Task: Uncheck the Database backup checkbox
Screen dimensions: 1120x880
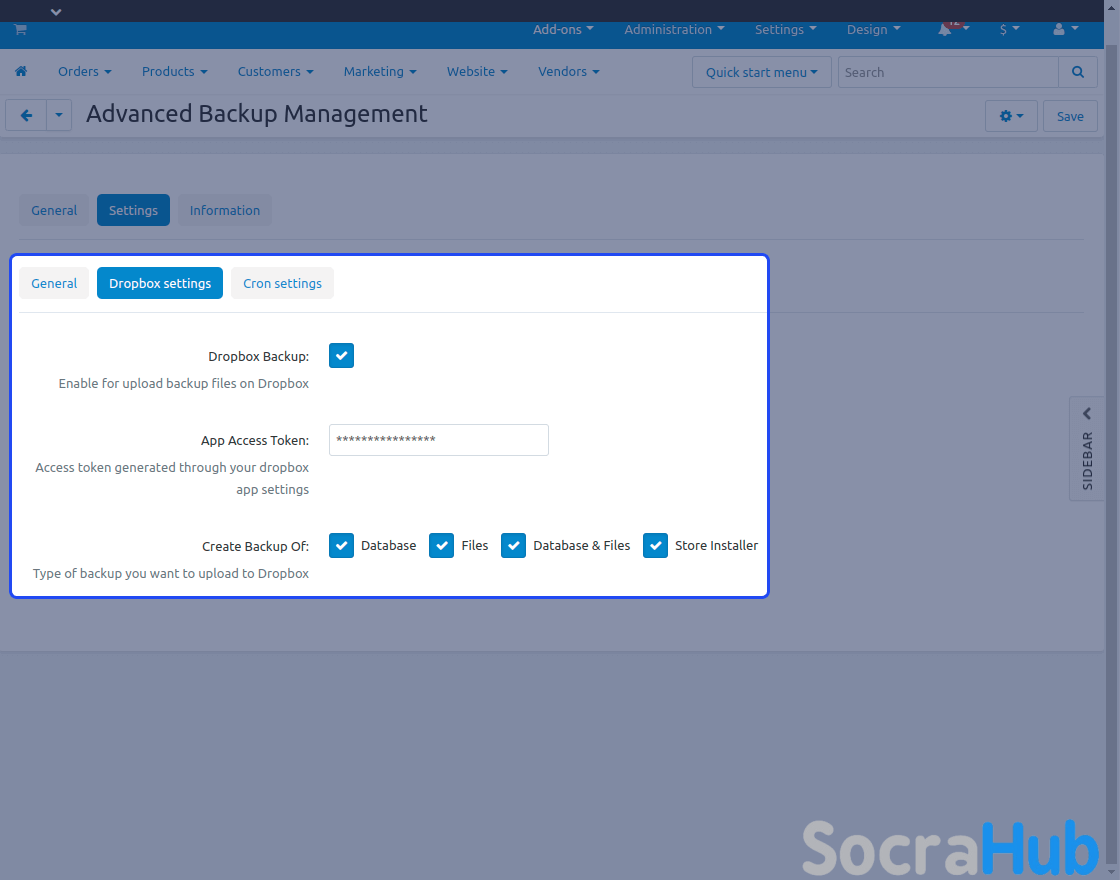Action: [341, 546]
